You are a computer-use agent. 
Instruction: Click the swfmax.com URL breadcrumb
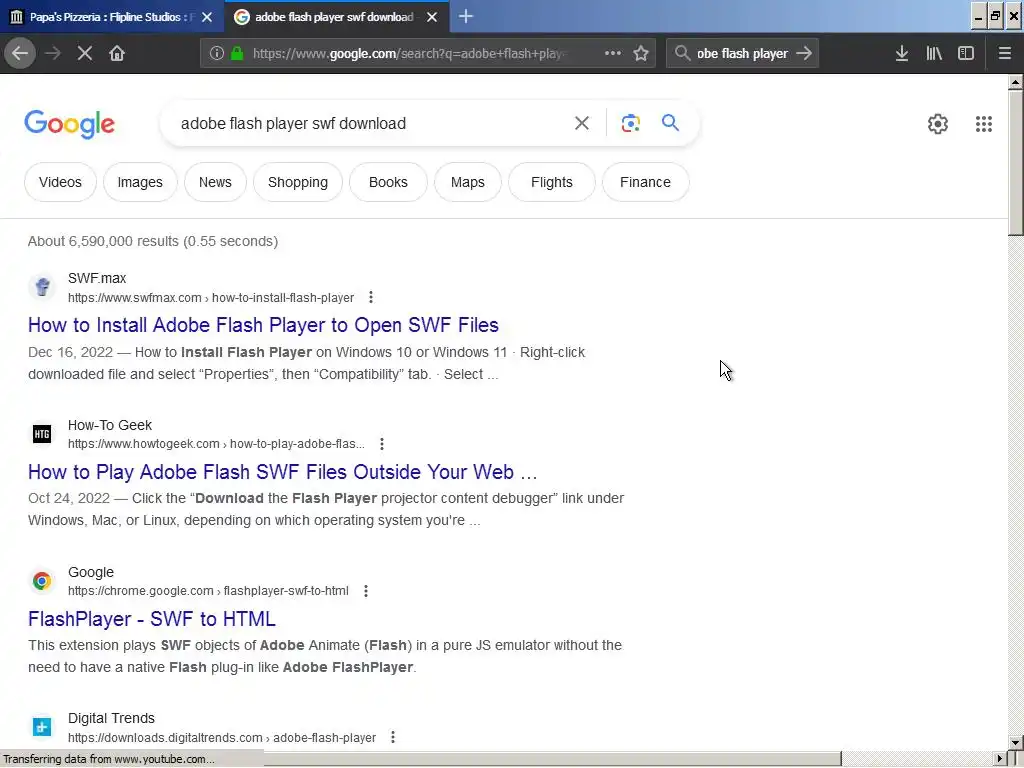[211, 298]
